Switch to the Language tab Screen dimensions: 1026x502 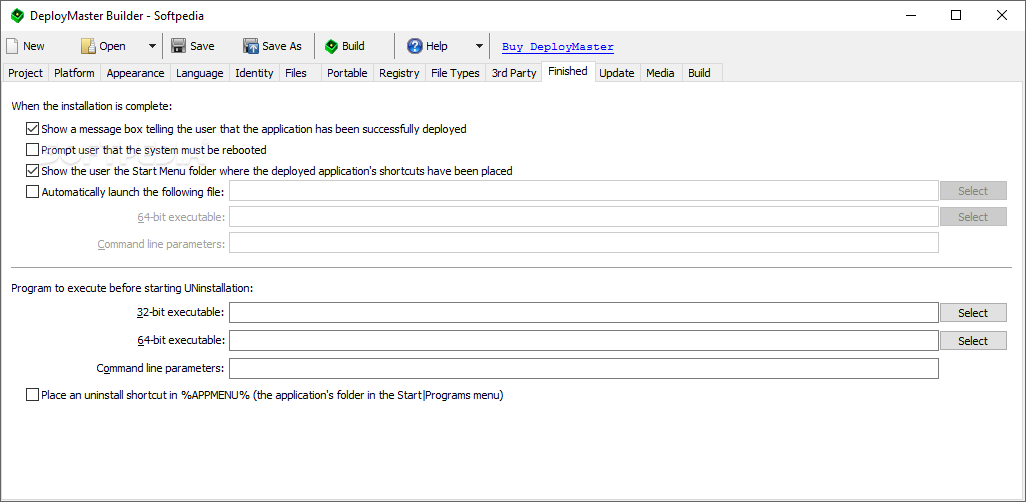coord(200,73)
